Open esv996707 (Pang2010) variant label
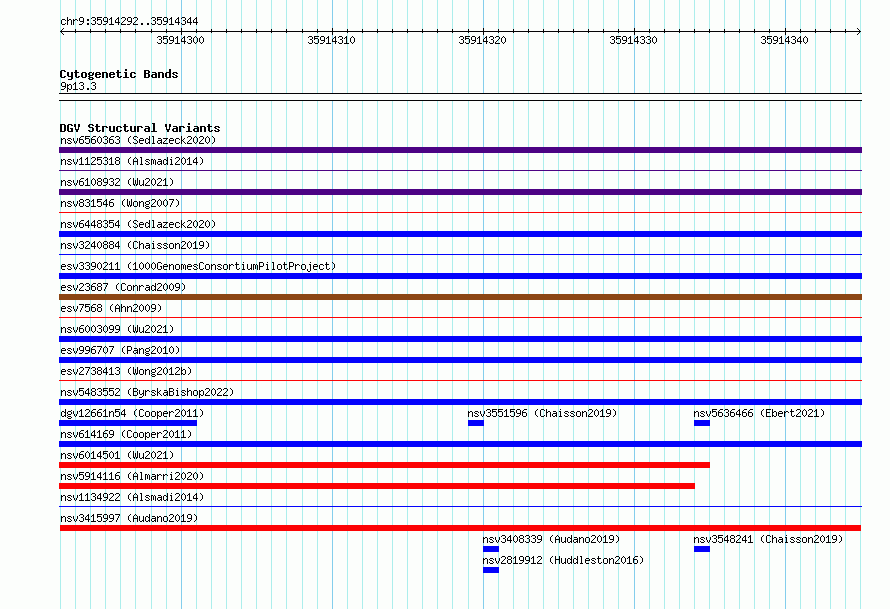 (120, 350)
